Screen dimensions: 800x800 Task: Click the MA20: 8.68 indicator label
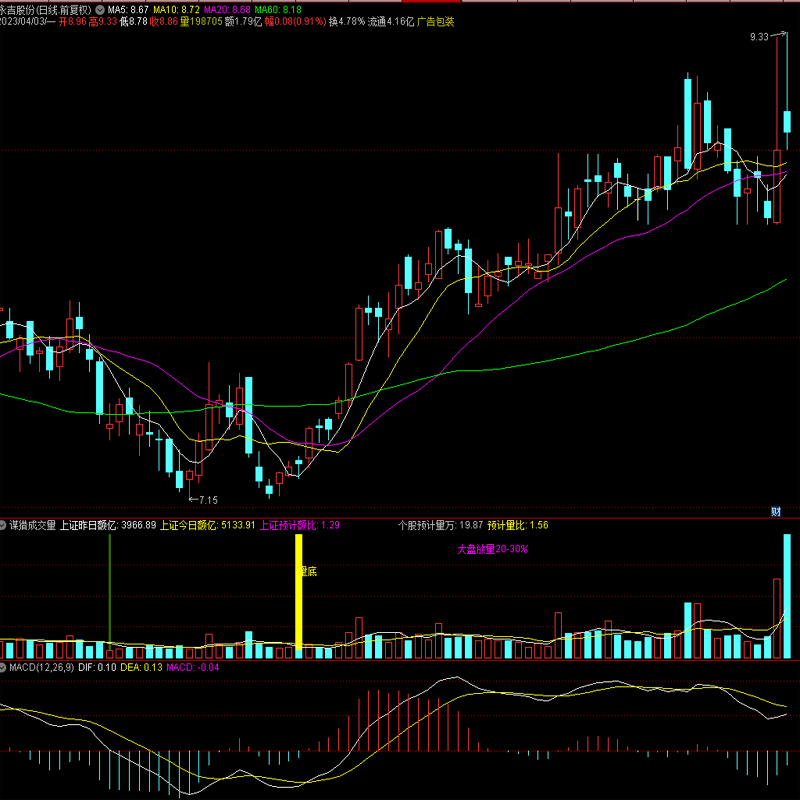(227, 9)
